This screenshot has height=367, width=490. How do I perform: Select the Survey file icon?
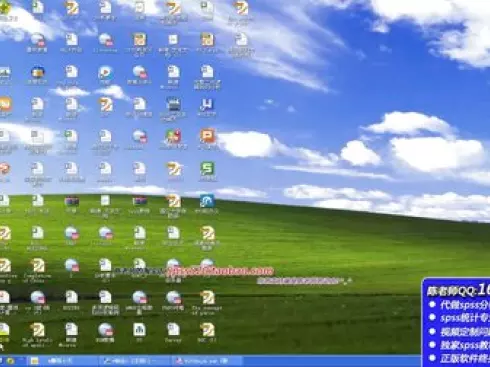(173, 329)
